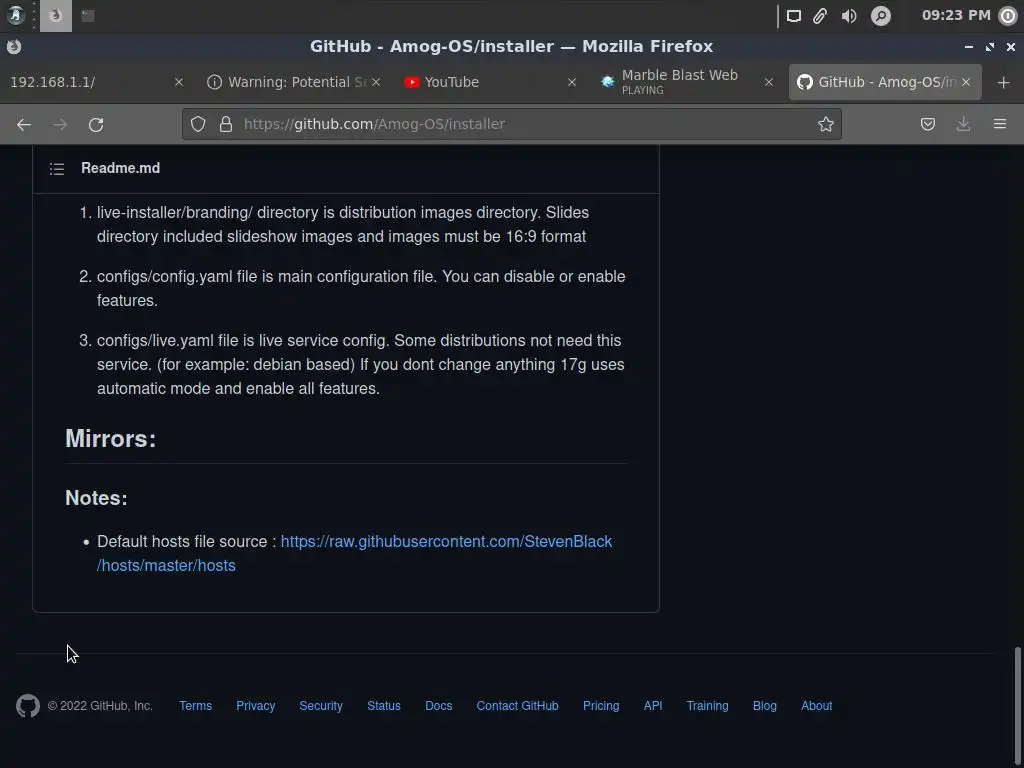
Task: Close the Warning: Potential Security tab
Action: pos(376,82)
